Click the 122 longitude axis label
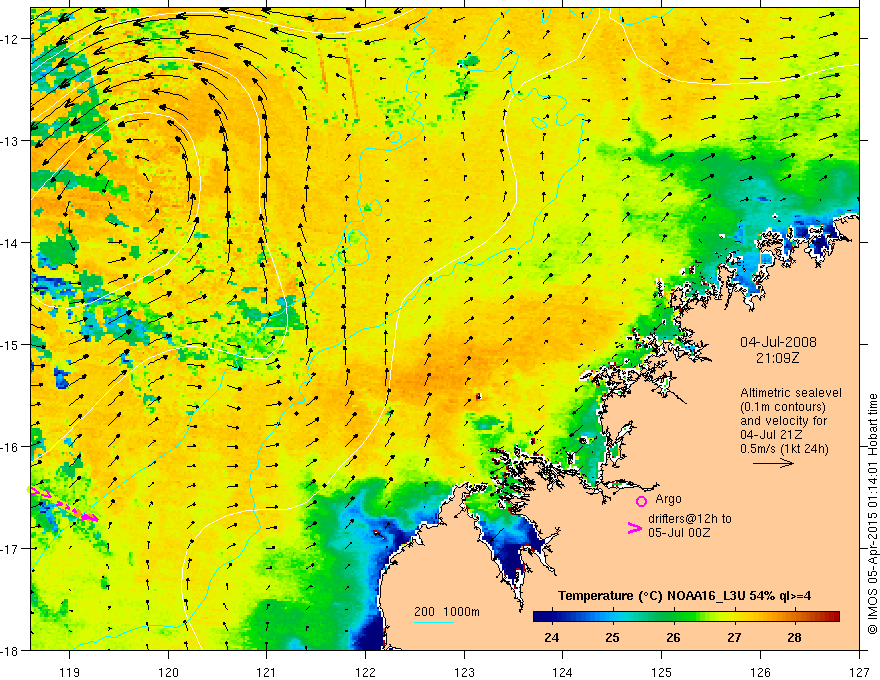 tap(365, 672)
